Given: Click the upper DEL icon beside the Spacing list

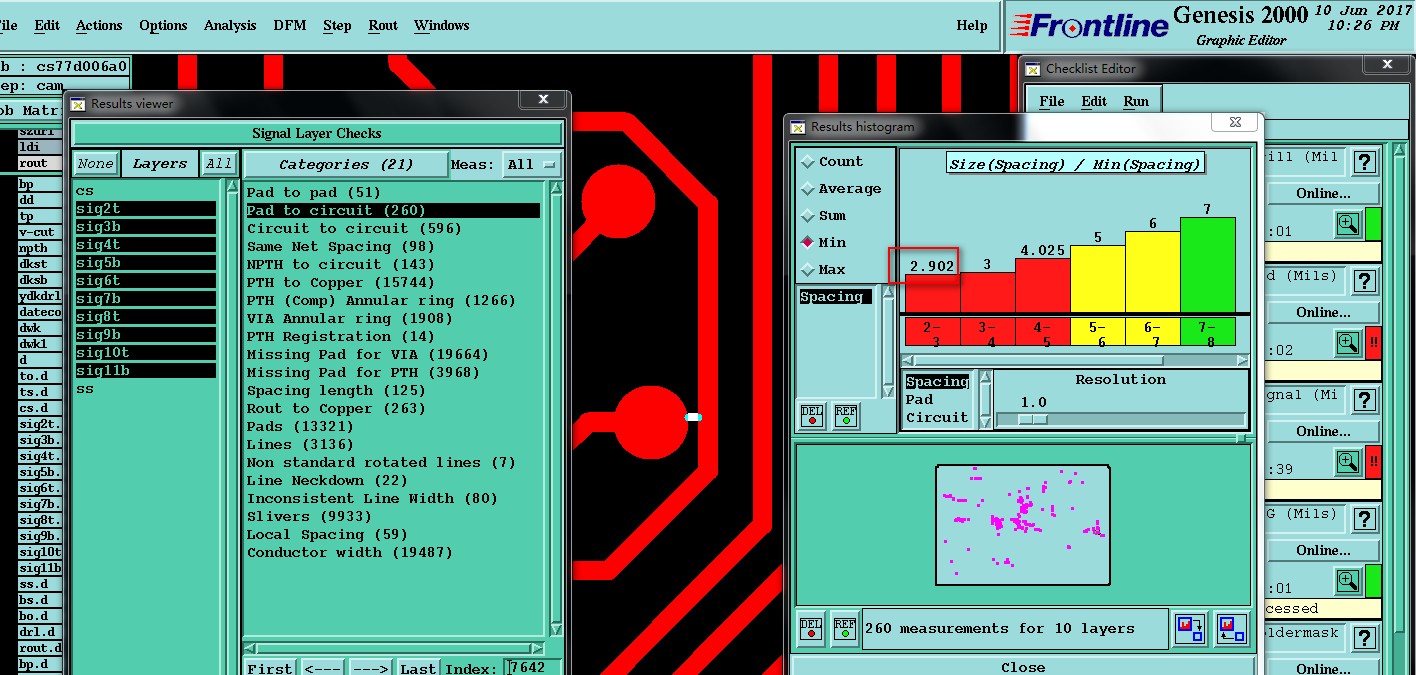Looking at the screenshot, I should point(811,416).
